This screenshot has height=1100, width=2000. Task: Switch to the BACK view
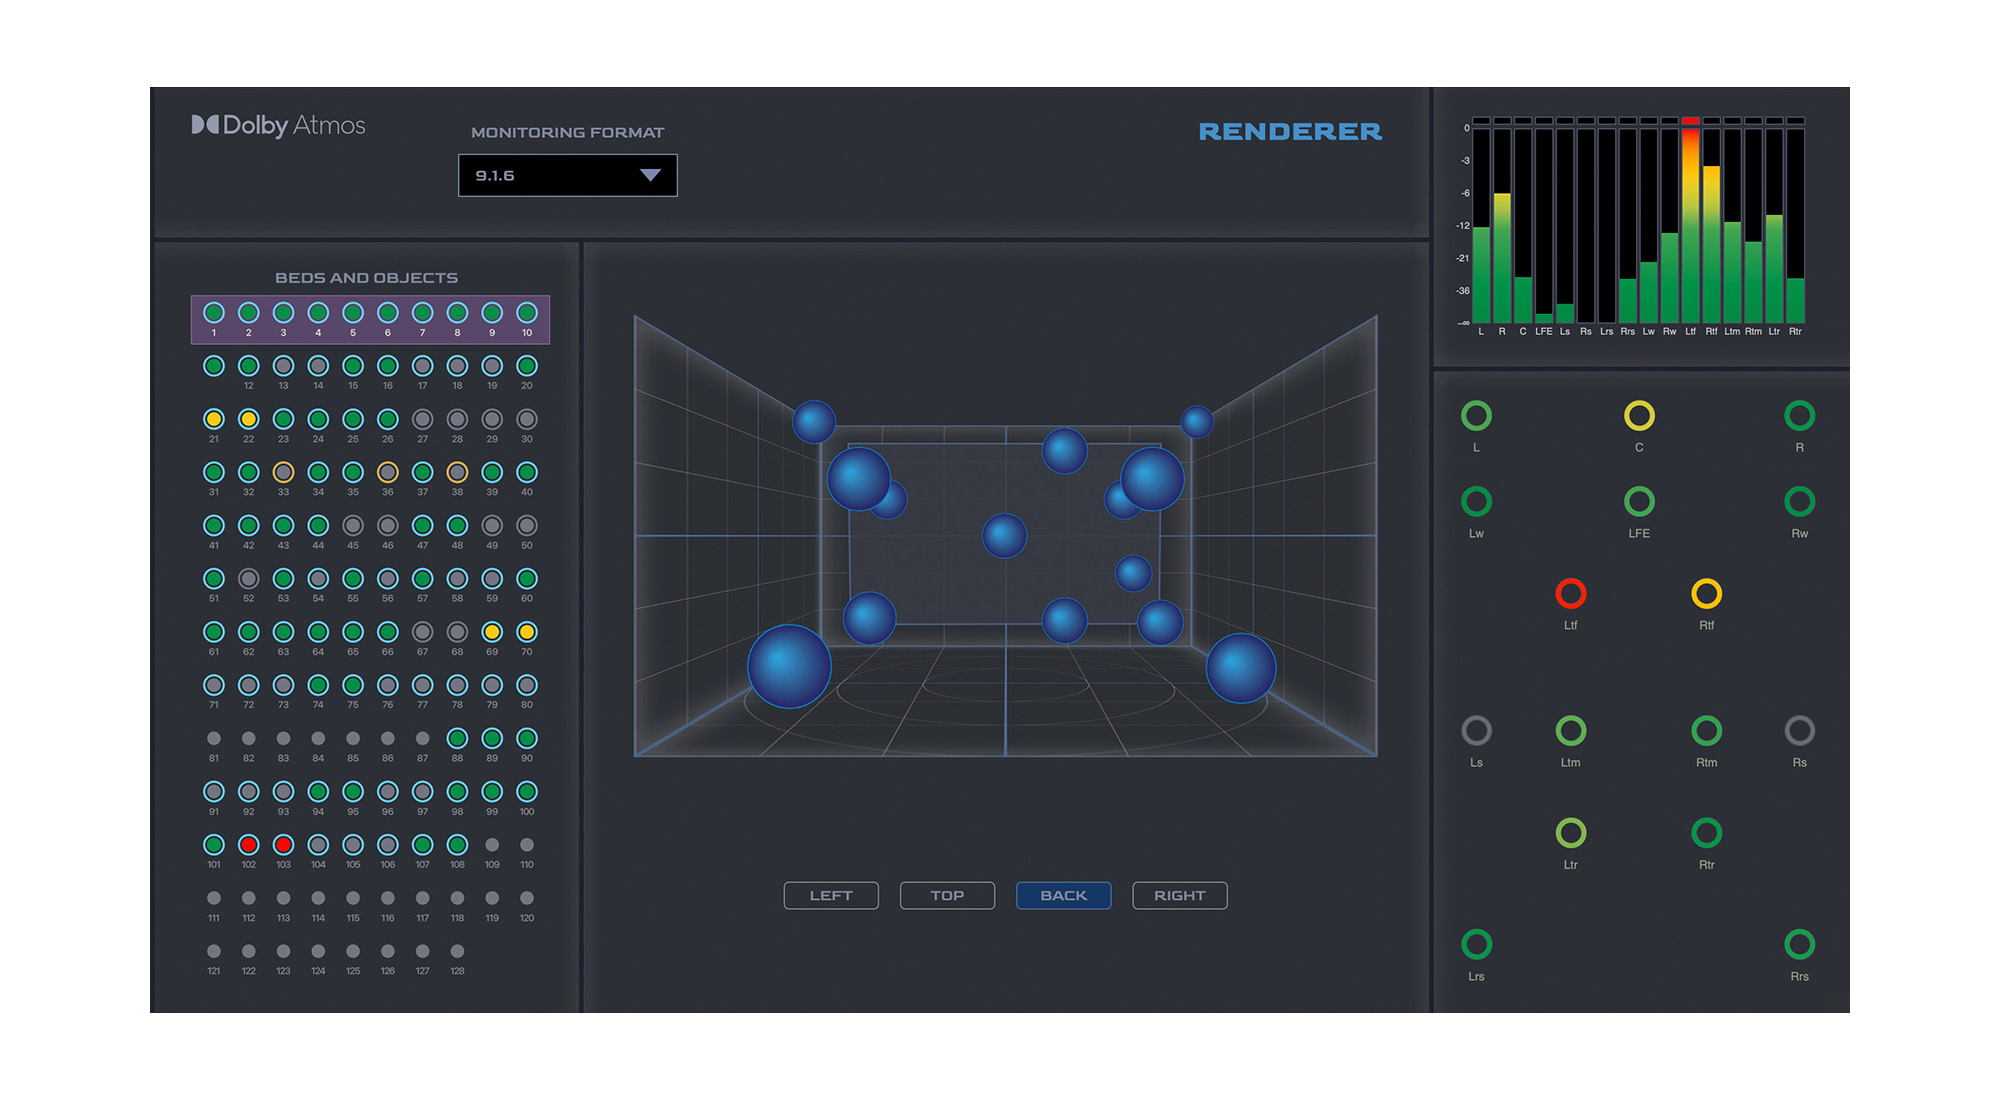pyautogui.click(x=1063, y=895)
